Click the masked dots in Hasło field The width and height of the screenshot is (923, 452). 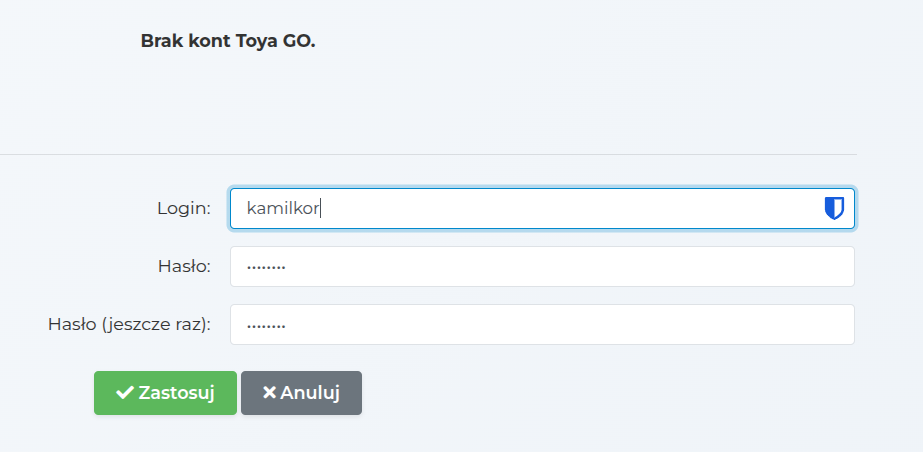click(x=267, y=267)
